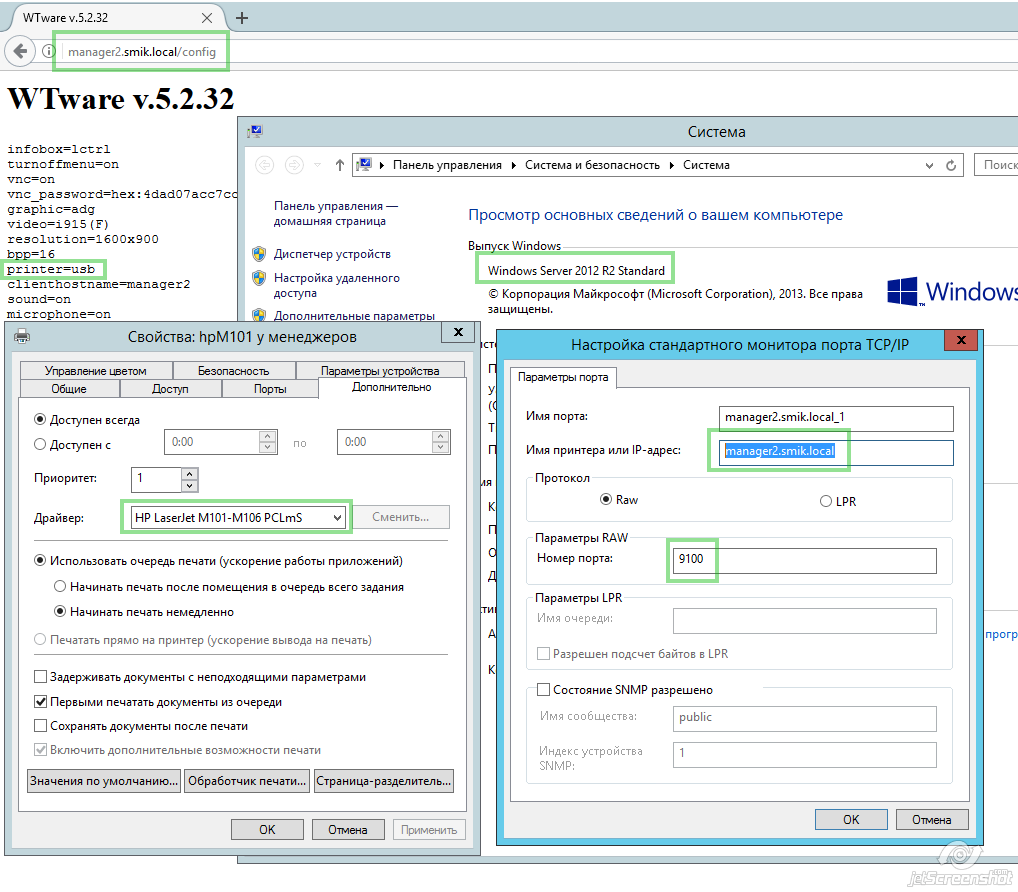This screenshot has height=892, width=1018.
Task: Click the site info icon in address bar
Action: (48, 51)
